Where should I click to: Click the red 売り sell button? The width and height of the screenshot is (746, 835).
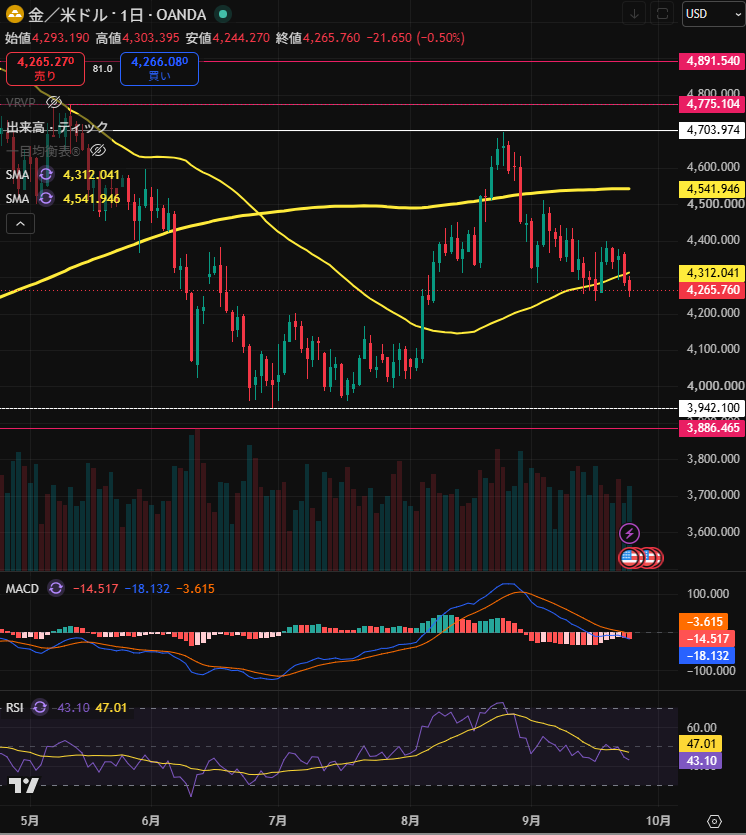[x=45, y=69]
